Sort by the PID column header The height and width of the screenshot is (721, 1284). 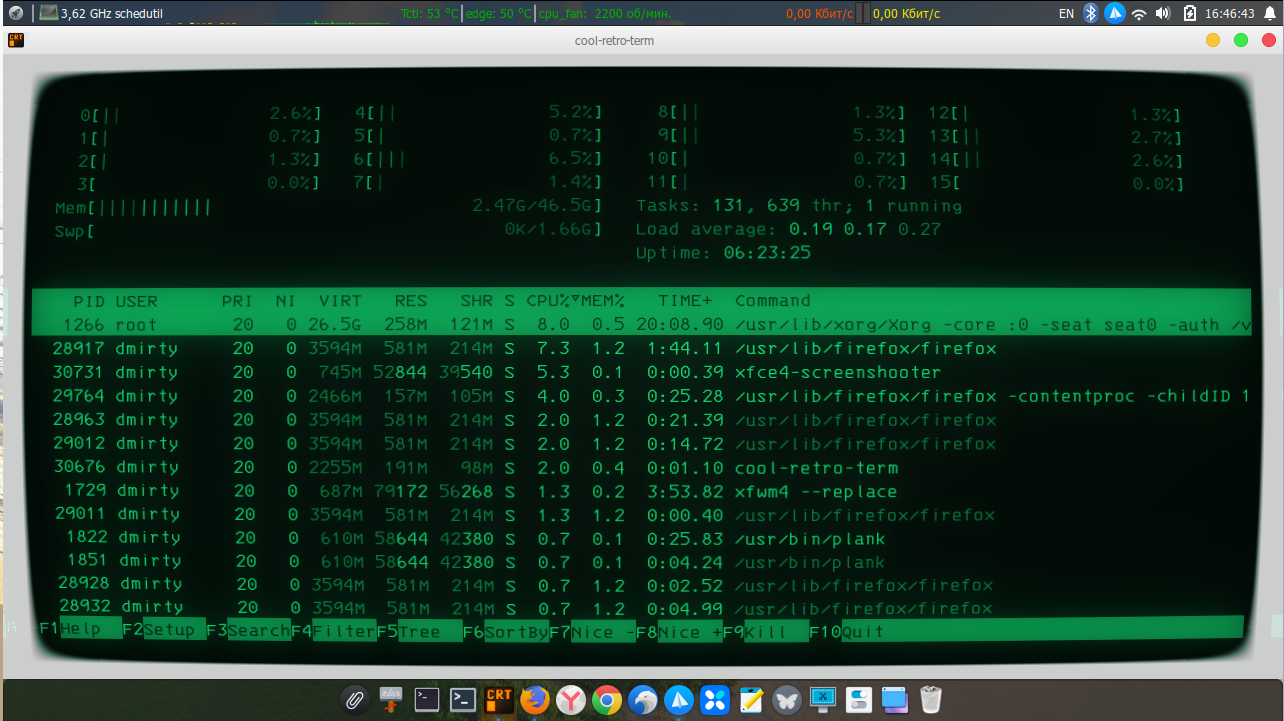87,301
